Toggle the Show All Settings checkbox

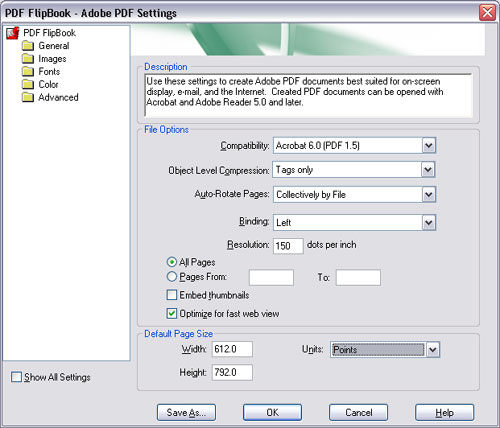coord(16,377)
